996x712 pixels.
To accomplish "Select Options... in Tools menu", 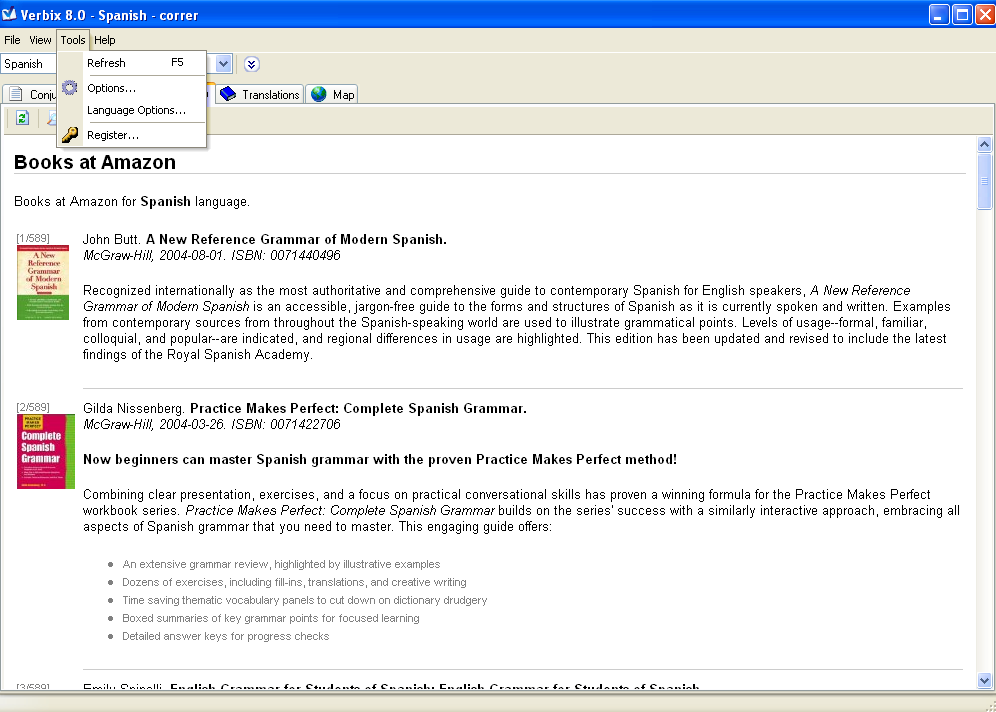I will (x=131, y=88).
